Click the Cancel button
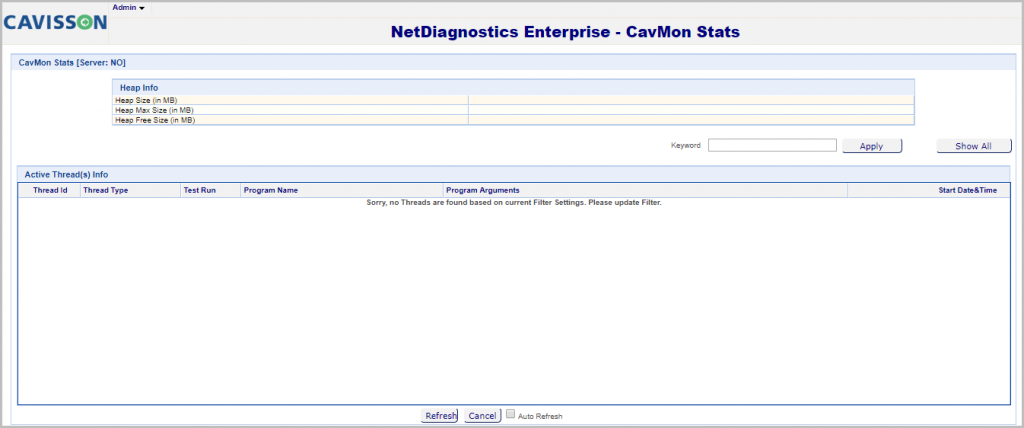 [483, 416]
